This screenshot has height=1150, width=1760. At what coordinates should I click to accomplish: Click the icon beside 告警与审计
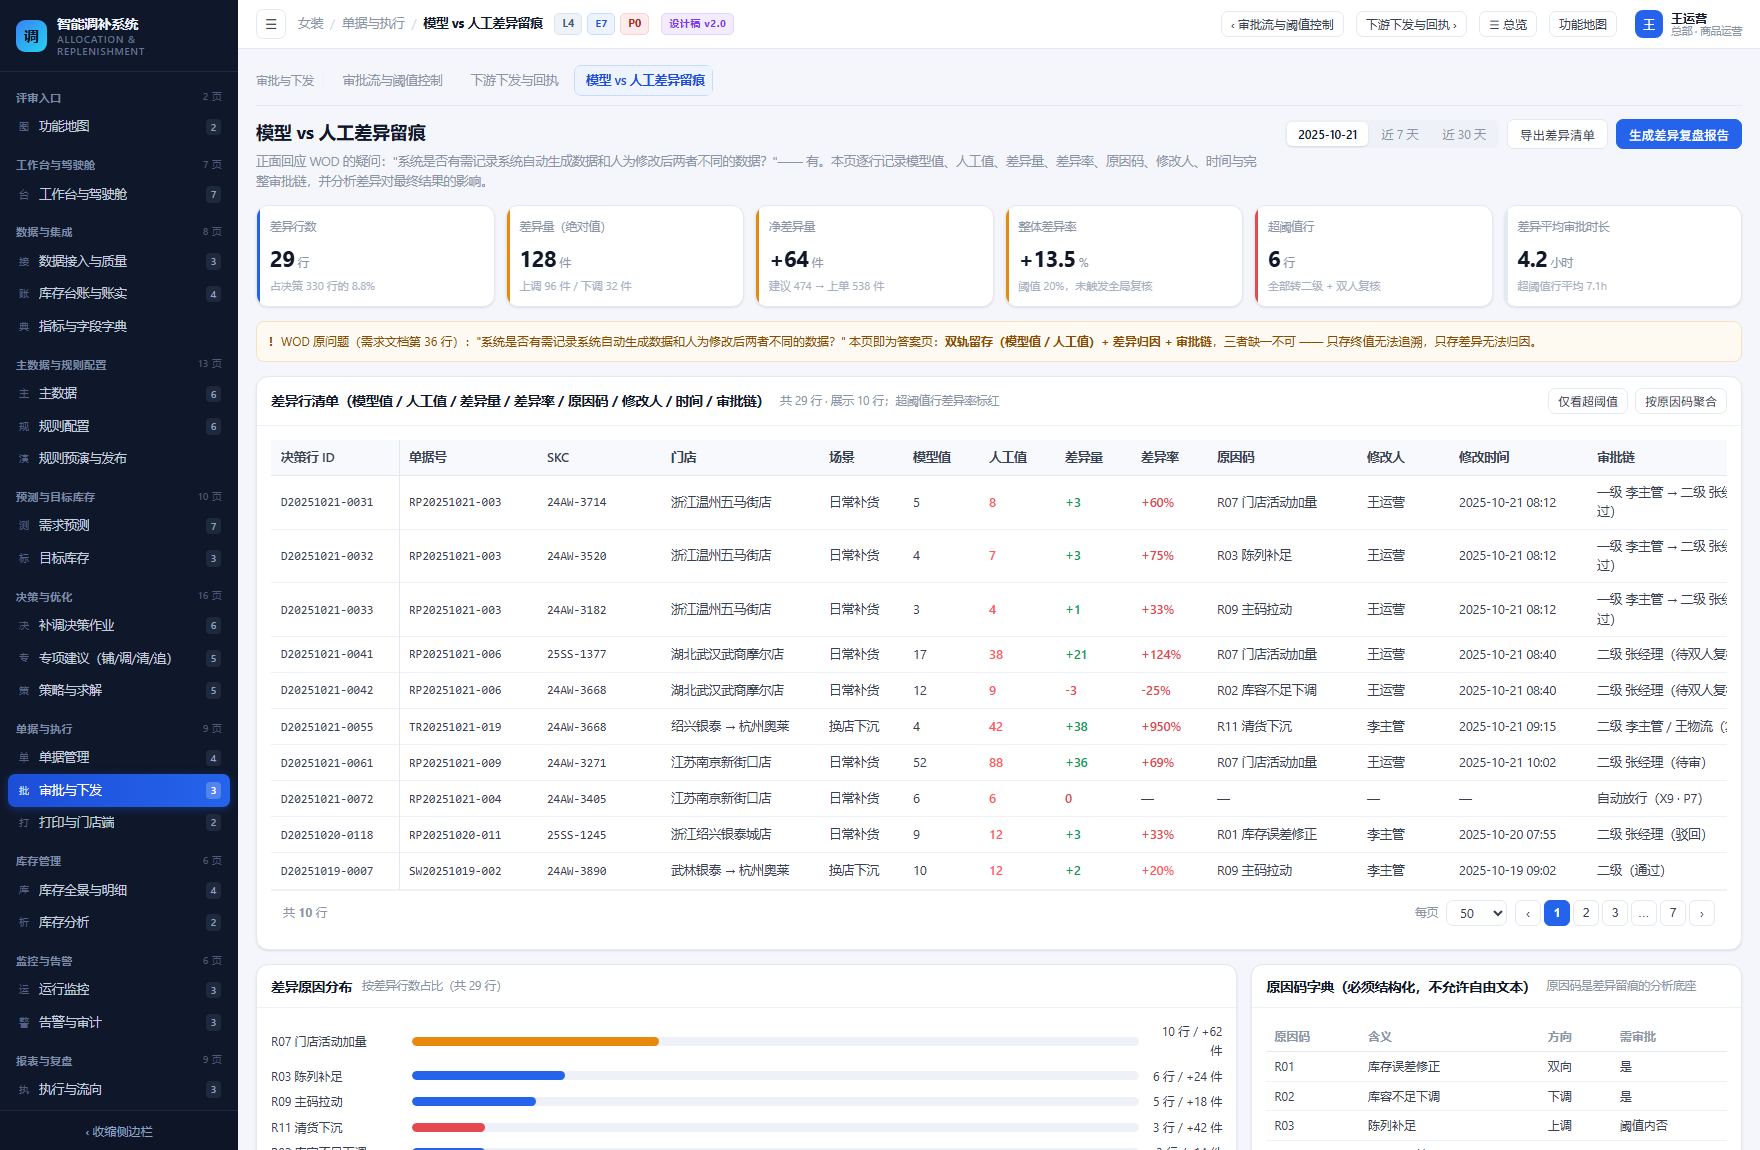(x=24, y=1023)
